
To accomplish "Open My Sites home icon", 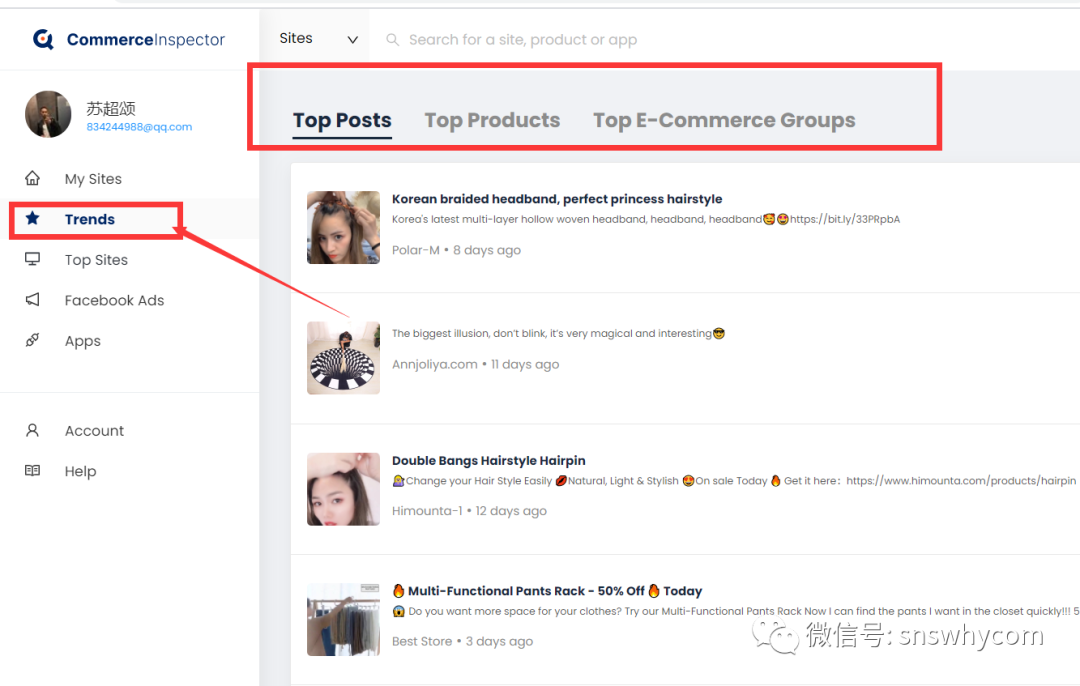I will (33, 178).
